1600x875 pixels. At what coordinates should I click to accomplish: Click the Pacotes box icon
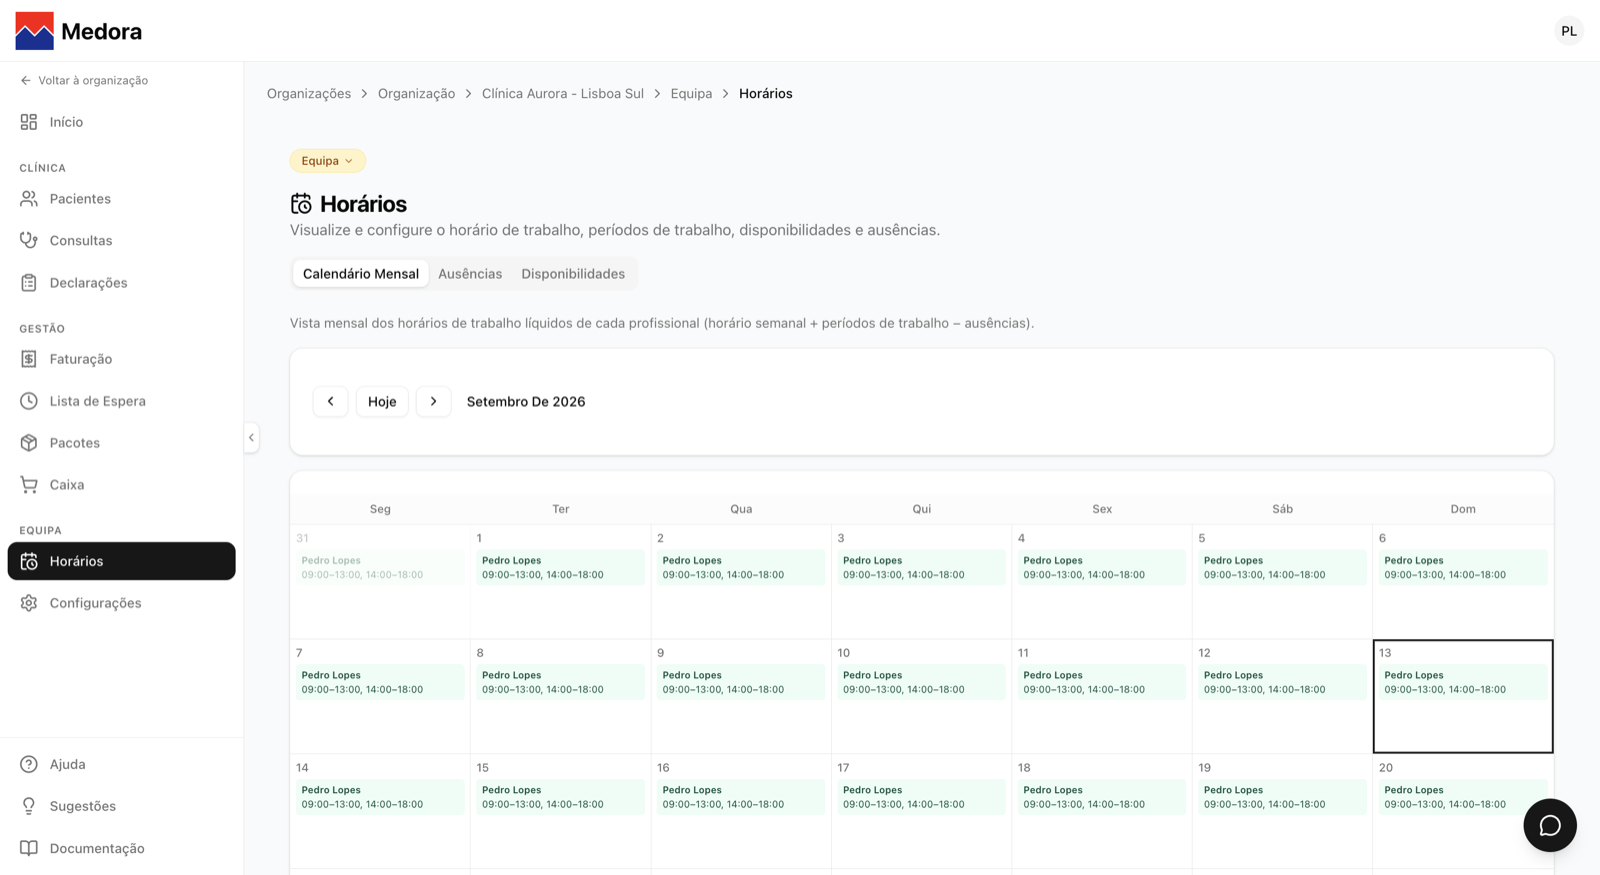pyautogui.click(x=29, y=443)
